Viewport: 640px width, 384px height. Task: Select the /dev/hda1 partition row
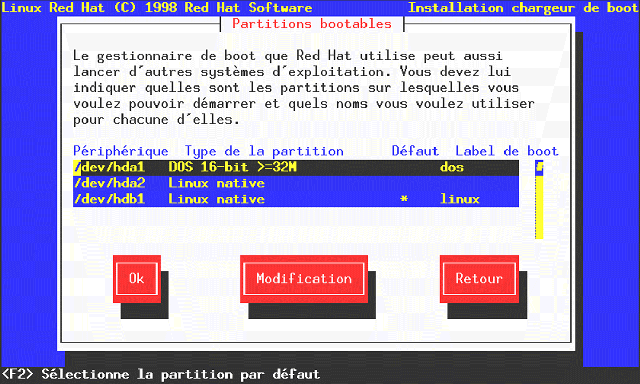pyautogui.click(x=296, y=167)
